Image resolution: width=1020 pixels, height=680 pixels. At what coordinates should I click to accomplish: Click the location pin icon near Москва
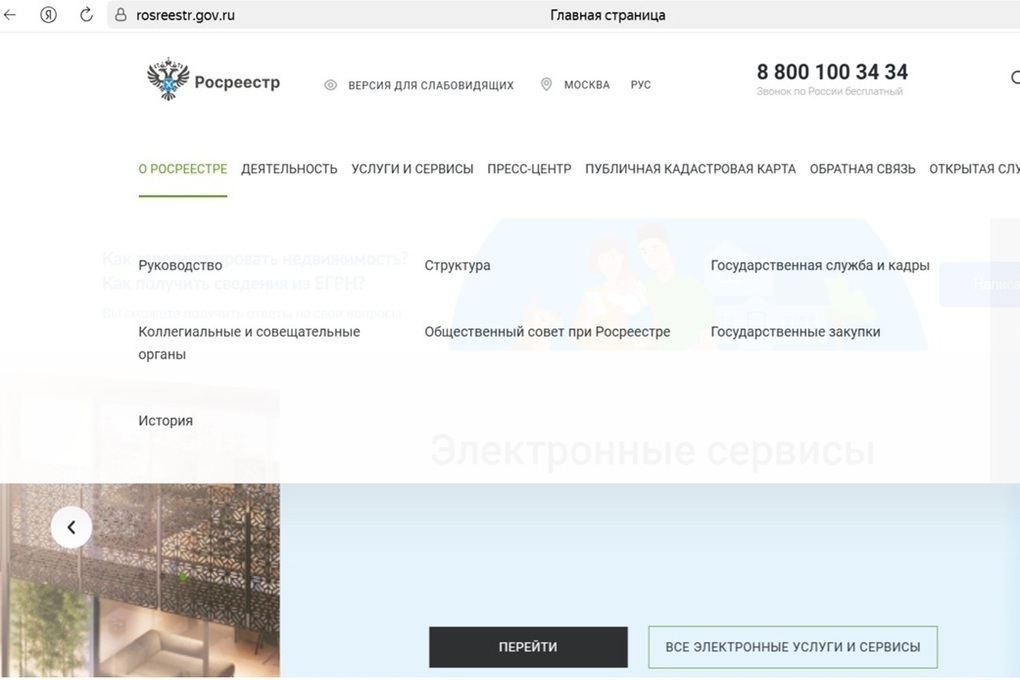(x=546, y=85)
